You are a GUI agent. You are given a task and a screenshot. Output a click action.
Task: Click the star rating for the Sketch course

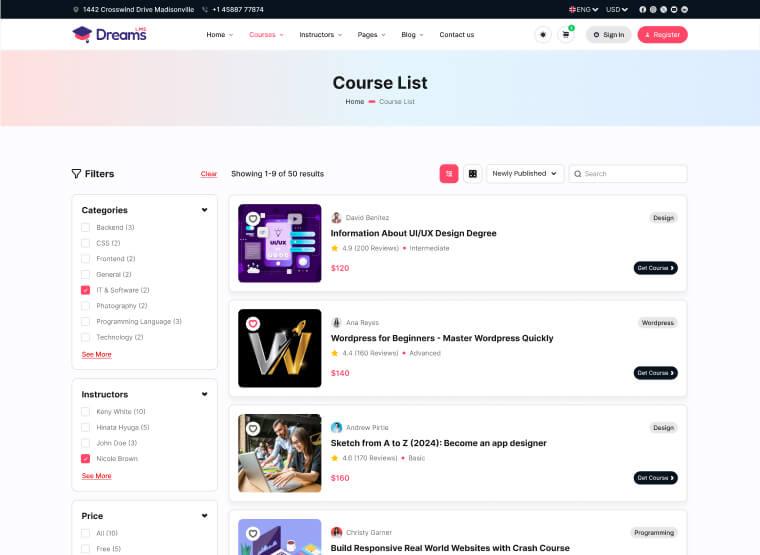[334, 458]
